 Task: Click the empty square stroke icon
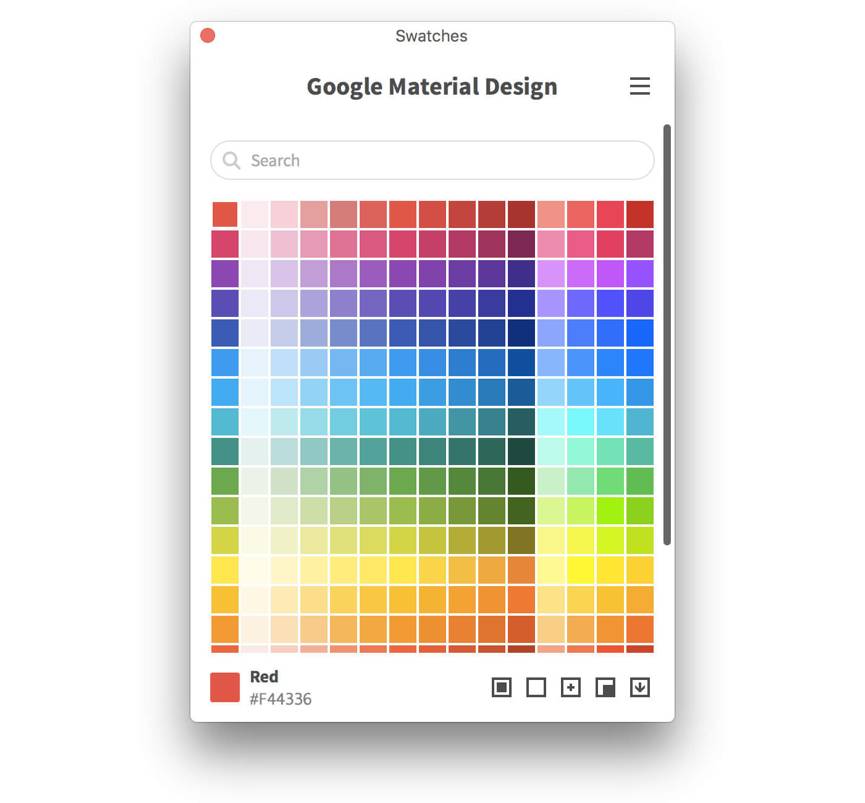[536, 687]
